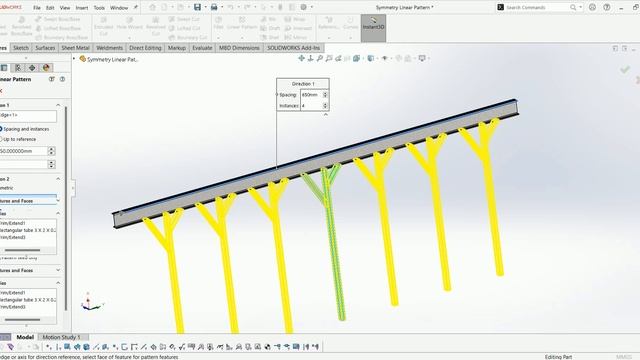Screen dimensions: 640x360
Task: Click the Linear Pattern help question icon
Action: point(62,79)
